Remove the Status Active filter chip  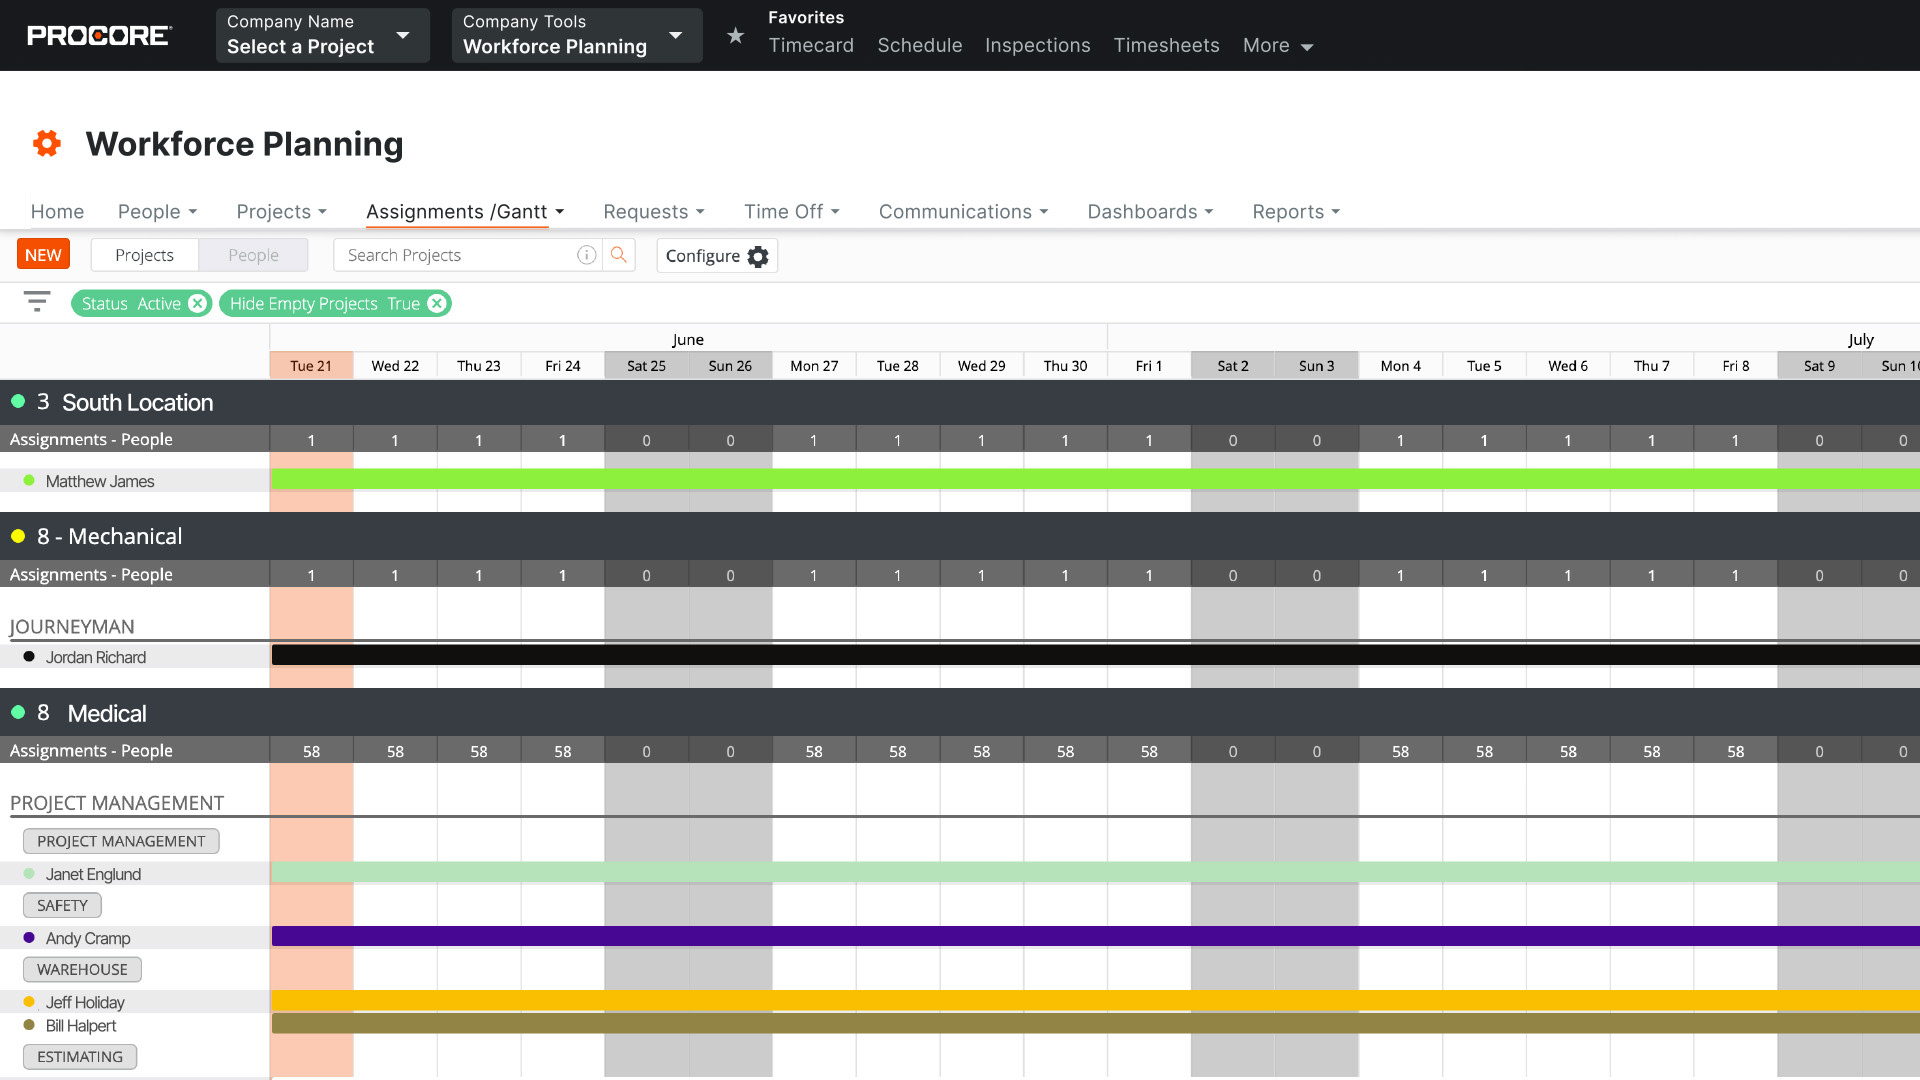(x=197, y=303)
